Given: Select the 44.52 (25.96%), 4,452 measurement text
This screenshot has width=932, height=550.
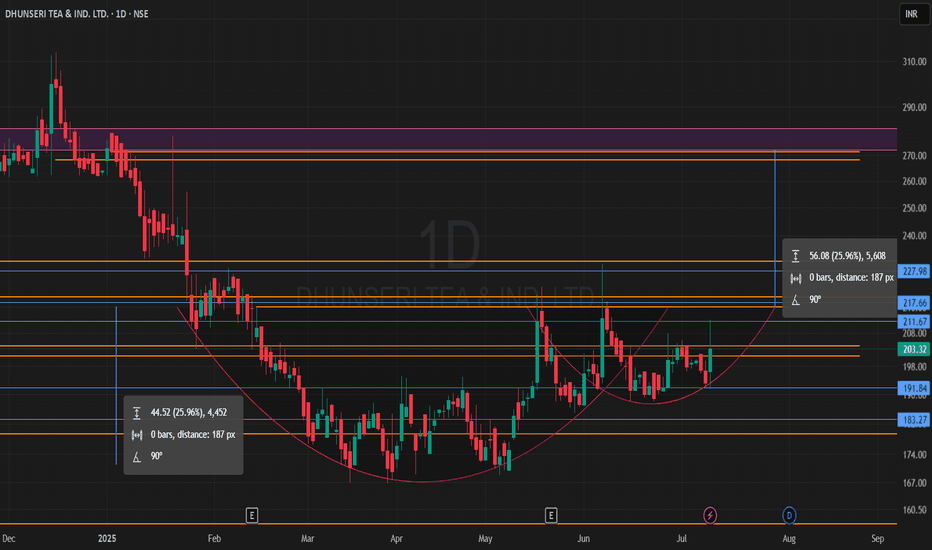Looking at the screenshot, I should coord(188,412).
